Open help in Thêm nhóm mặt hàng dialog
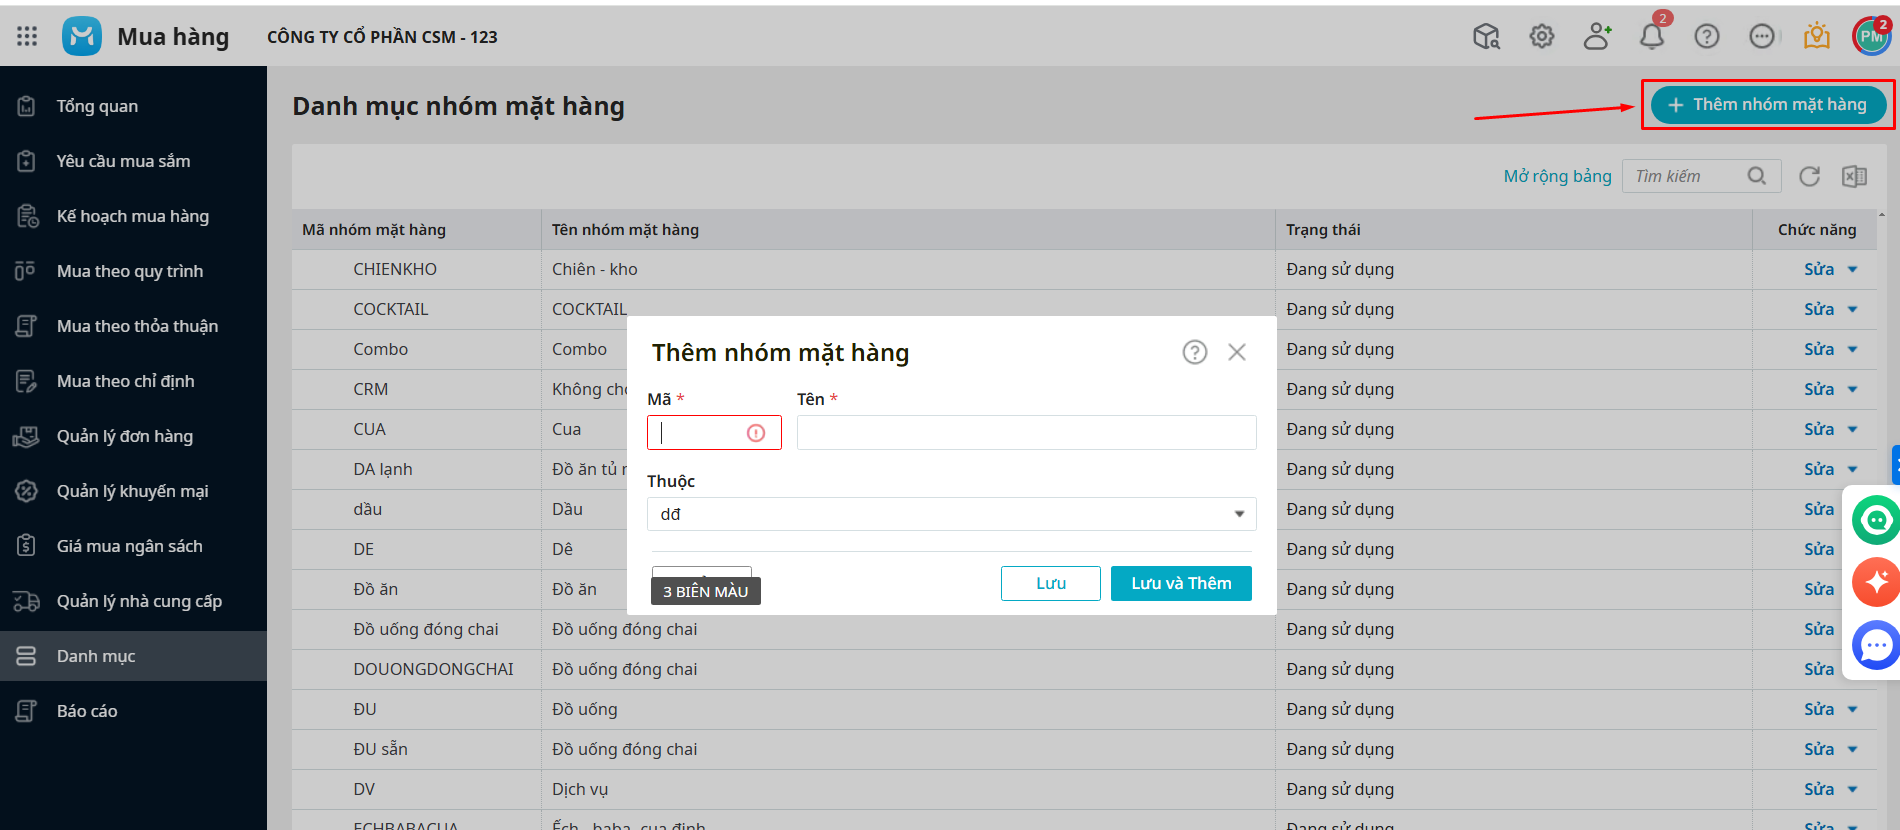The height and width of the screenshot is (830, 1900). 1195,352
